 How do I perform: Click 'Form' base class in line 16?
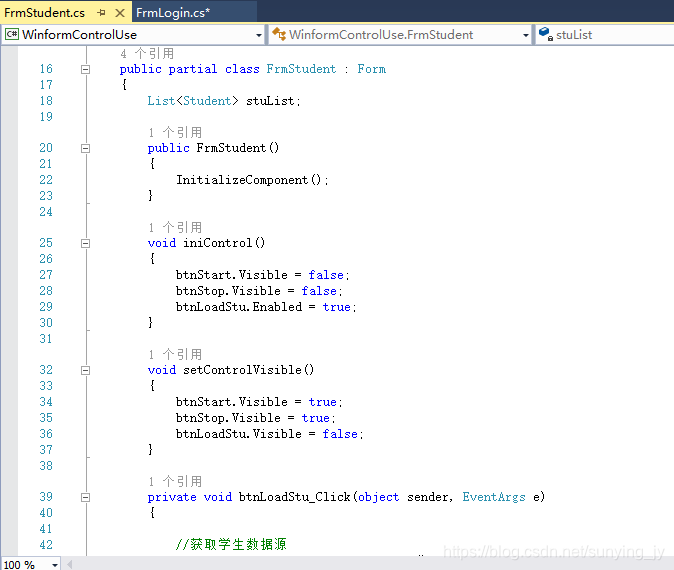point(372,69)
